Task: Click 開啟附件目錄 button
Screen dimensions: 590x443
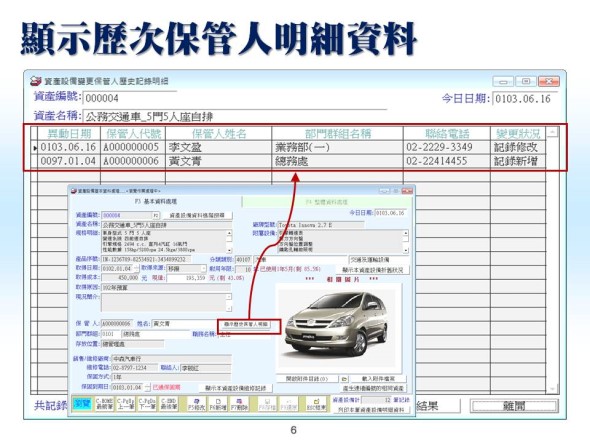Action: pos(307,378)
